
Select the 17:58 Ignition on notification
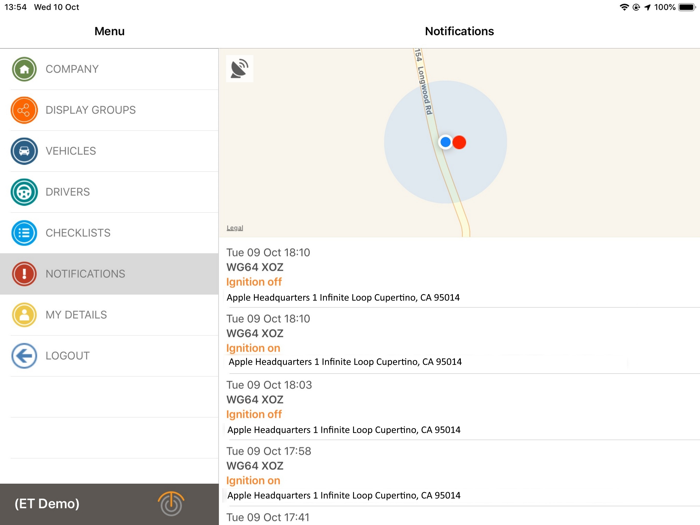click(459, 472)
